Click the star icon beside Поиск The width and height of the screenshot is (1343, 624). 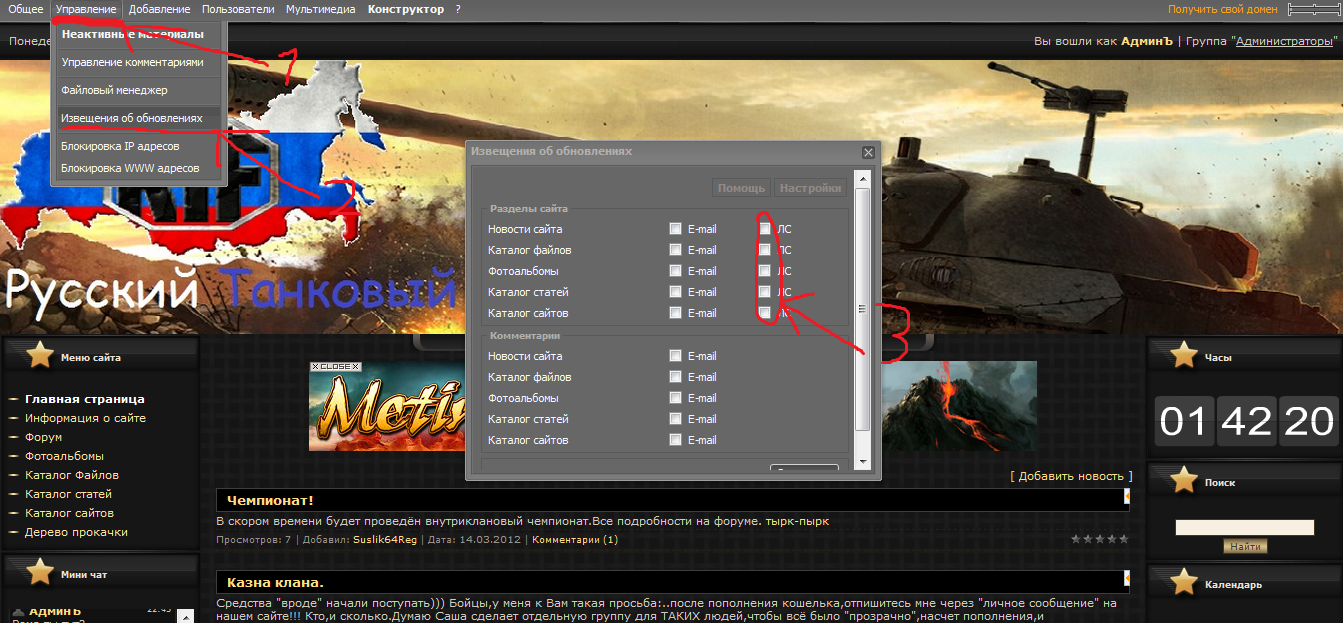tap(1184, 480)
